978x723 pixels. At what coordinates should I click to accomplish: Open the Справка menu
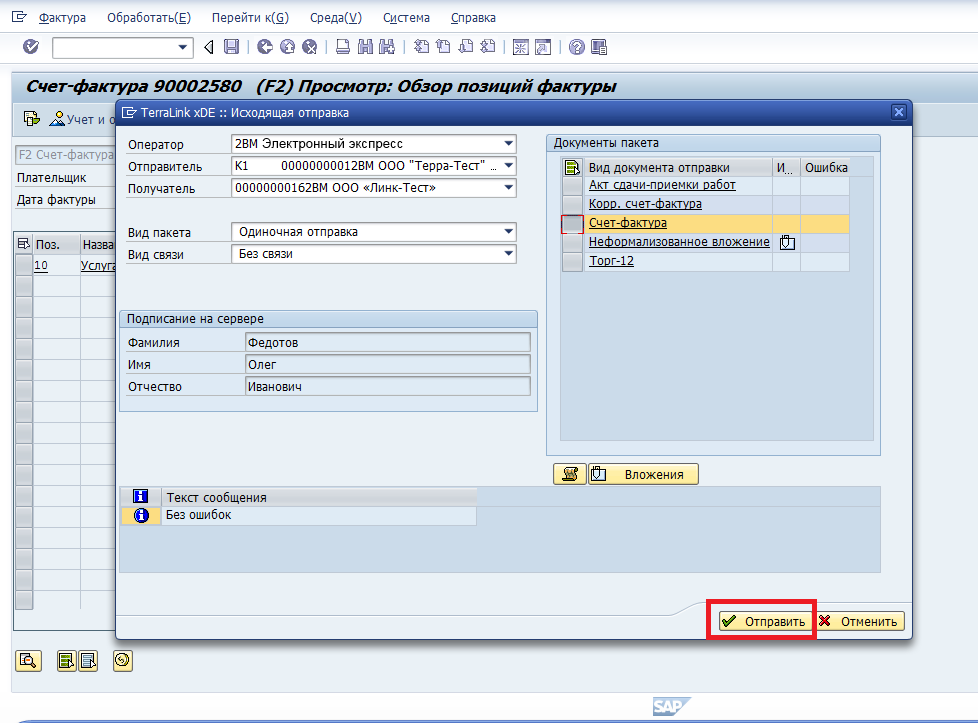click(473, 18)
